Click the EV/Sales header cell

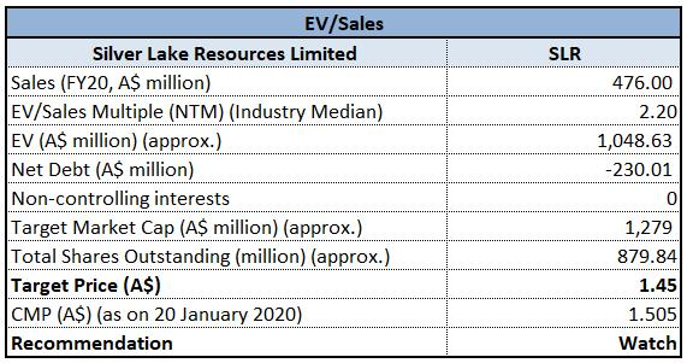(344, 23)
